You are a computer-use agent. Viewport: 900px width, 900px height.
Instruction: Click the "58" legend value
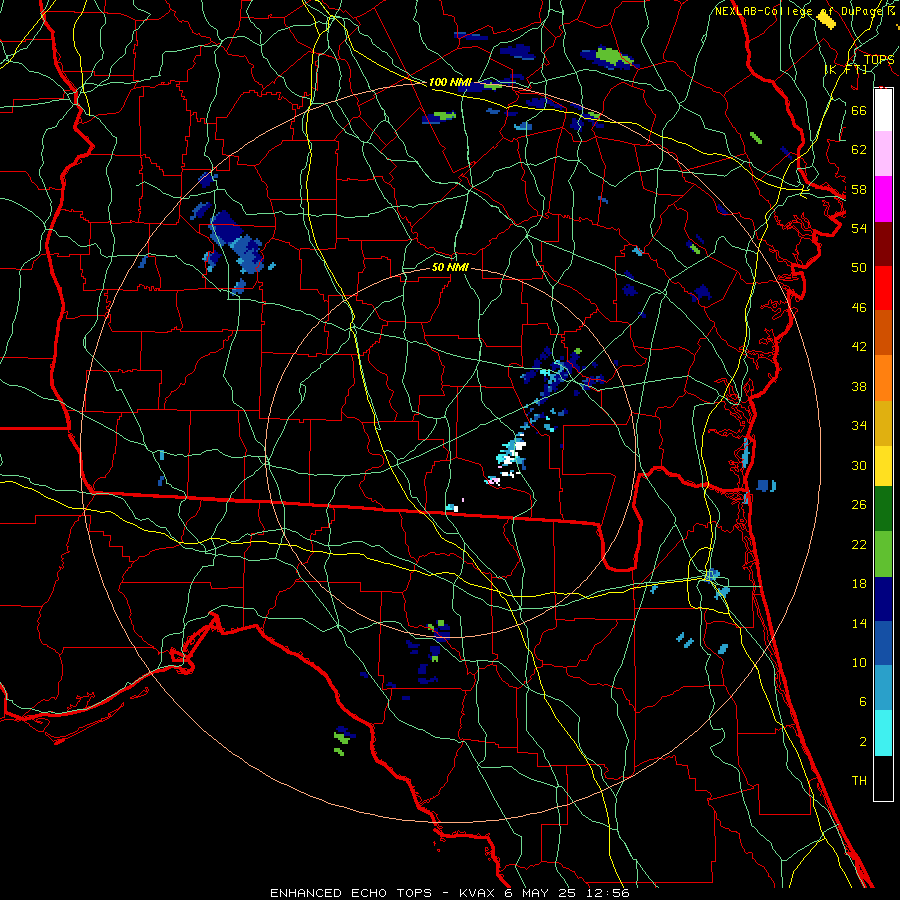point(859,189)
